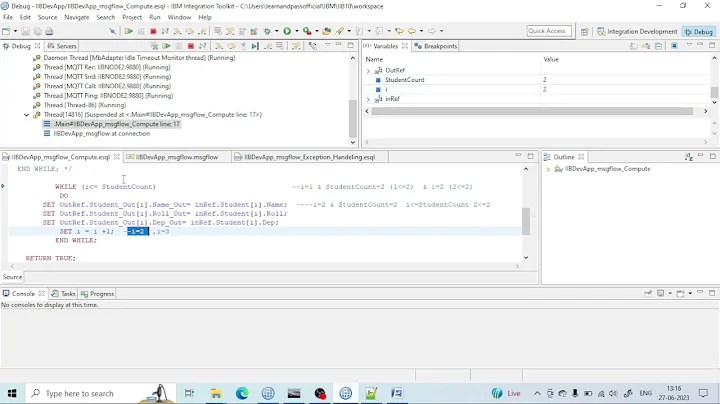Collapse the suspended Thread[14816] node
The image size is (720, 404).
pyautogui.click(x=27, y=115)
